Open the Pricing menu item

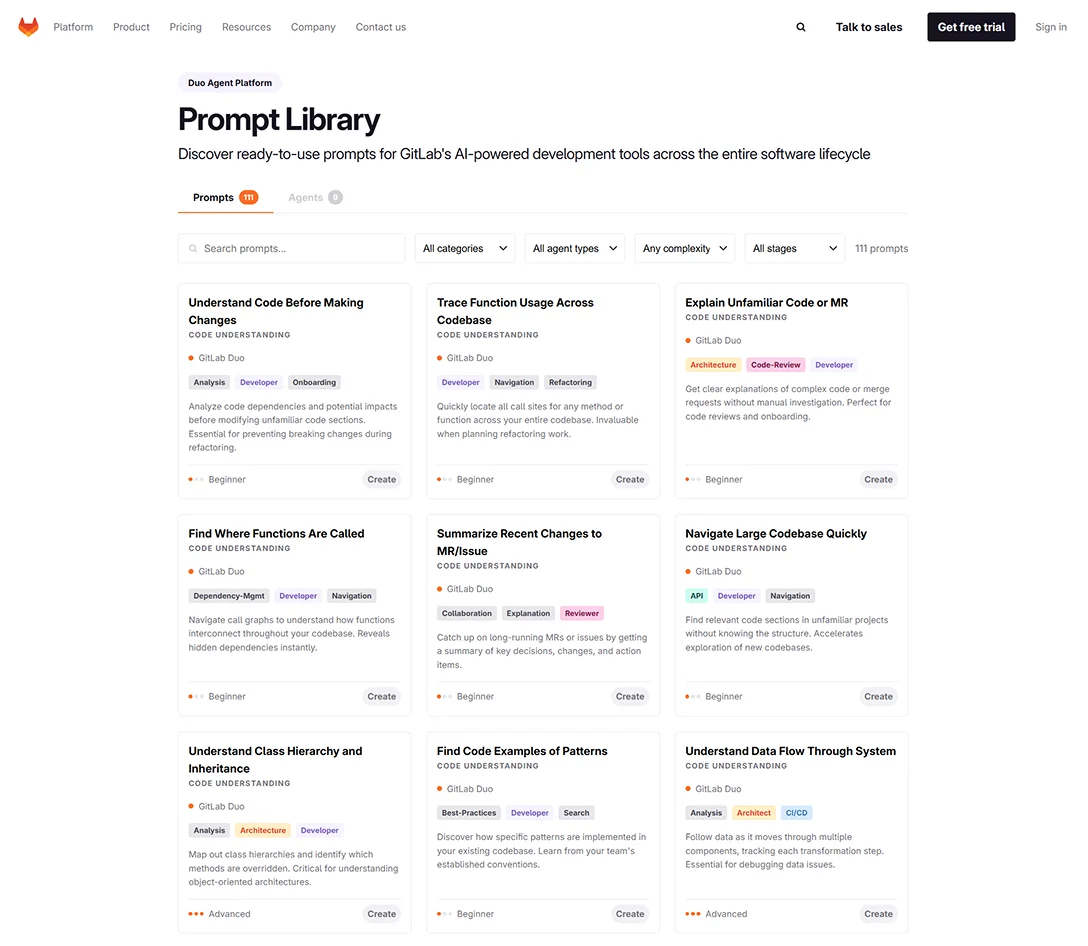click(x=185, y=27)
